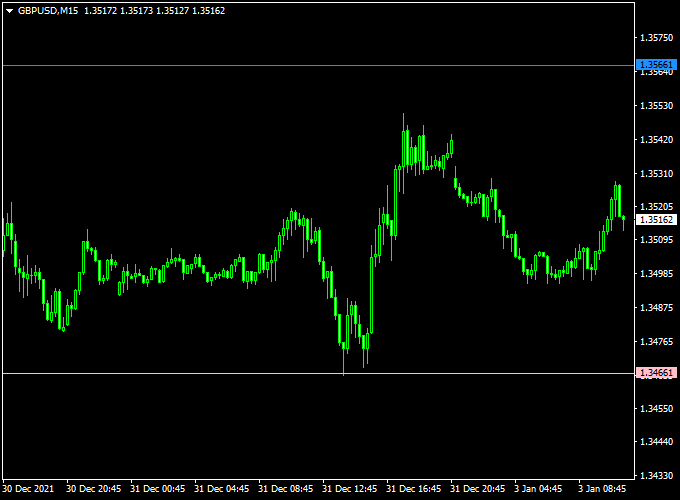Click the last candlestick on the chart
The width and height of the screenshot is (680, 500).
coord(623,218)
